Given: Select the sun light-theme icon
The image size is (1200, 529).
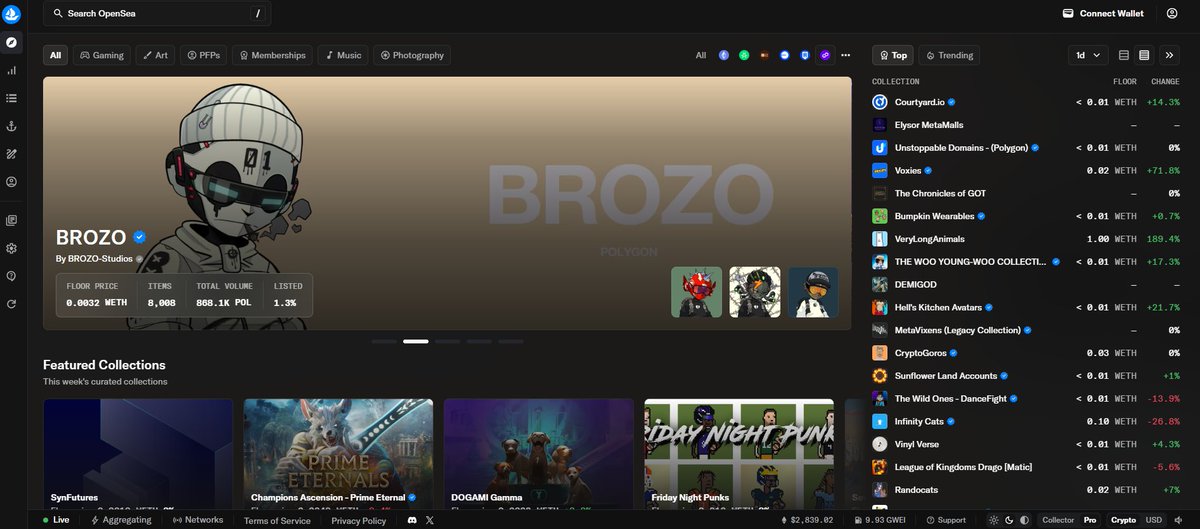Looking at the screenshot, I should (x=993, y=520).
